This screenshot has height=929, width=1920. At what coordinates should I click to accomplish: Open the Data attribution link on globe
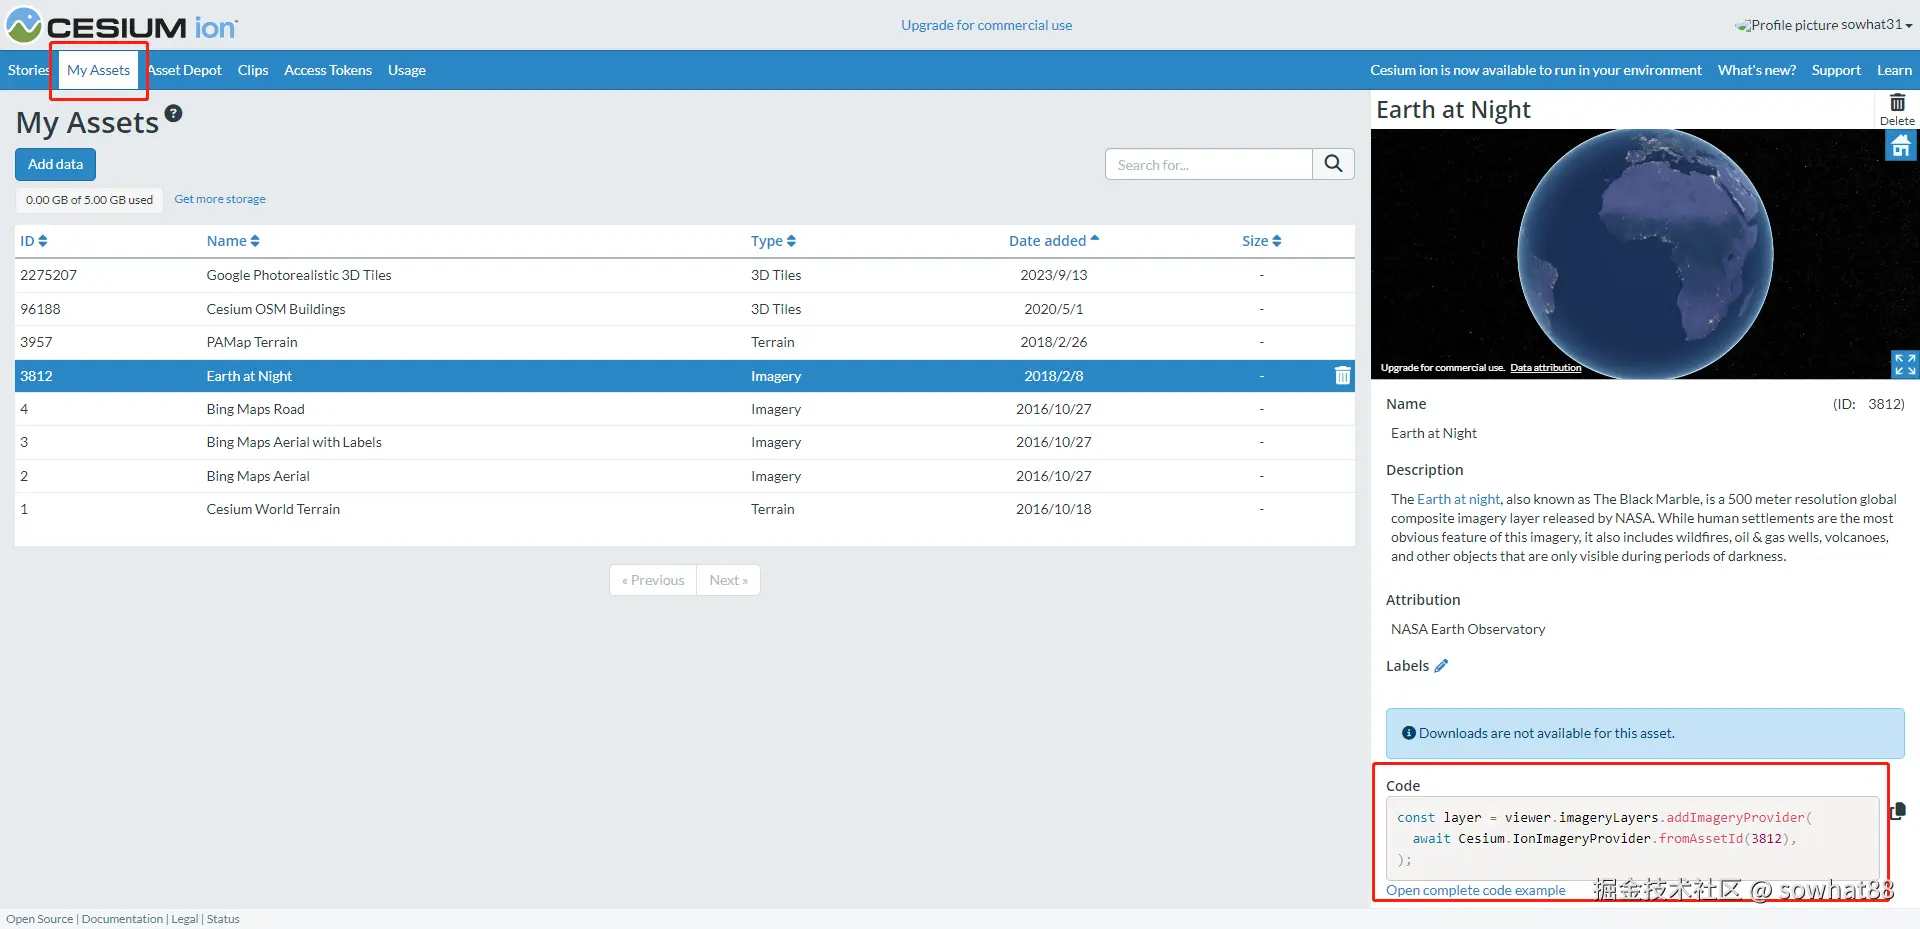tap(1546, 368)
